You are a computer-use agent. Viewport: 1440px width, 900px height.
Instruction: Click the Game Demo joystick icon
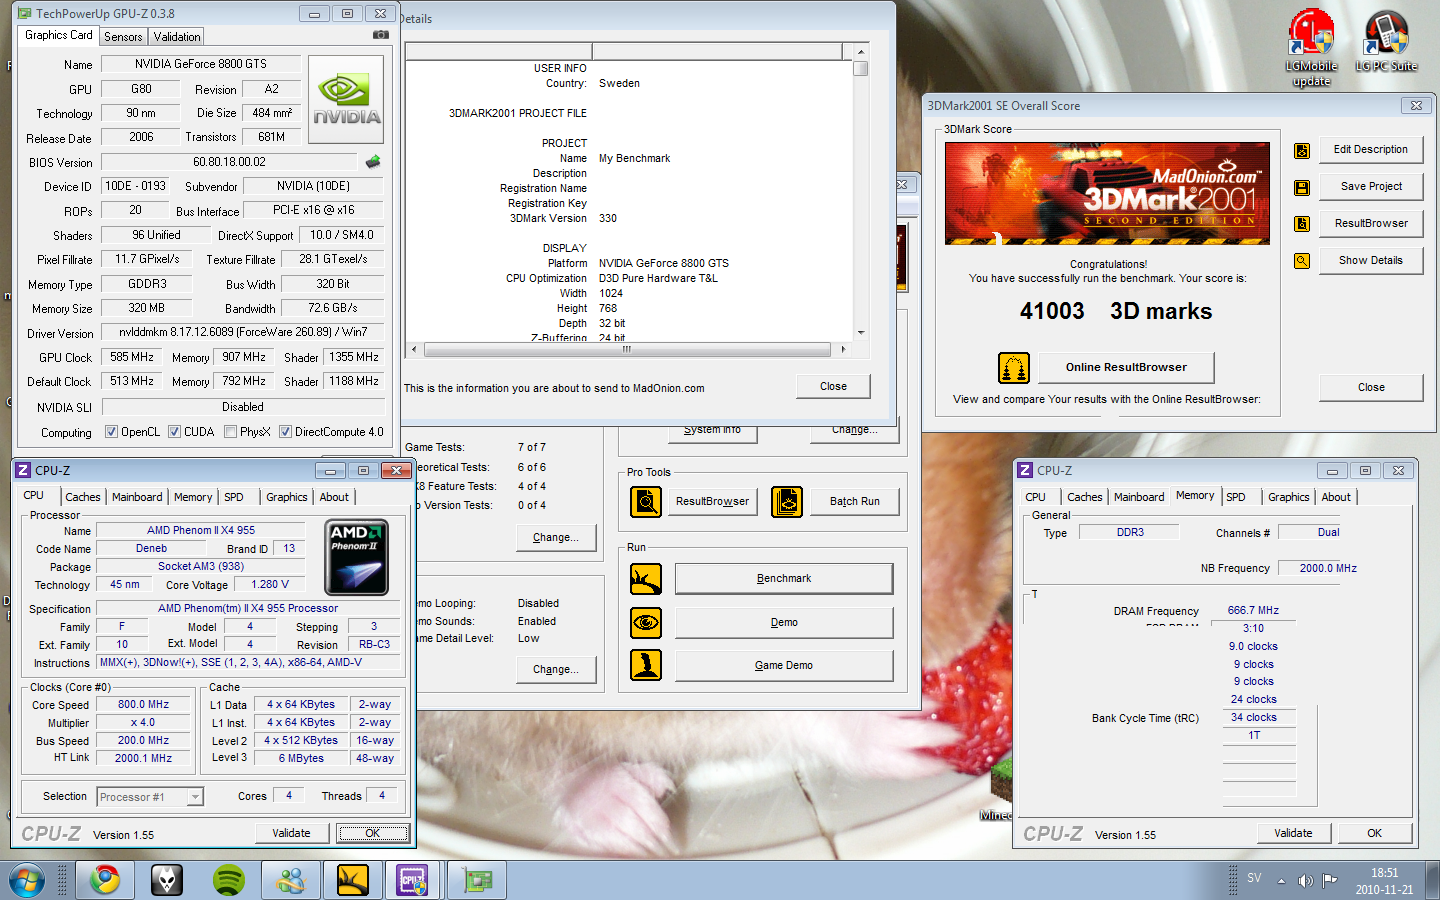[646, 665]
